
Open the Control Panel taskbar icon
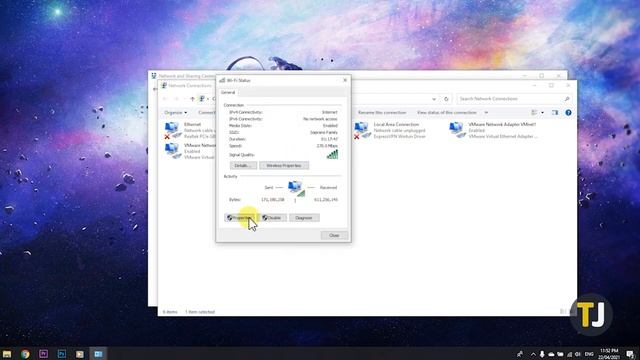tap(98, 353)
